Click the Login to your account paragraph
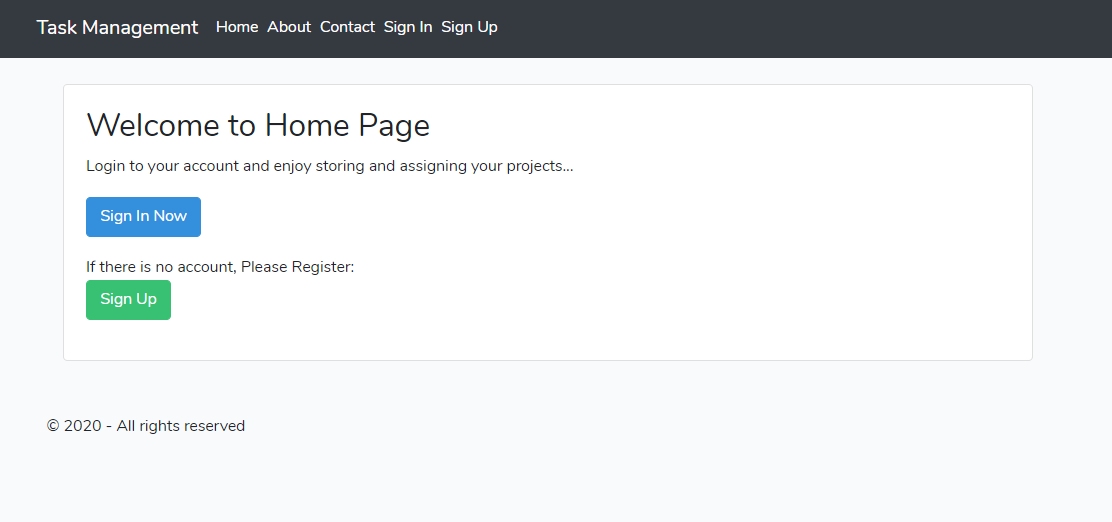 pyautogui.click(x=329, y=166)
